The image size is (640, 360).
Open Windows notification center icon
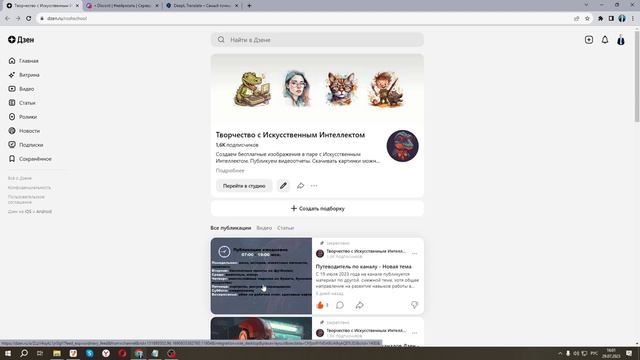(x=629, y=353)
